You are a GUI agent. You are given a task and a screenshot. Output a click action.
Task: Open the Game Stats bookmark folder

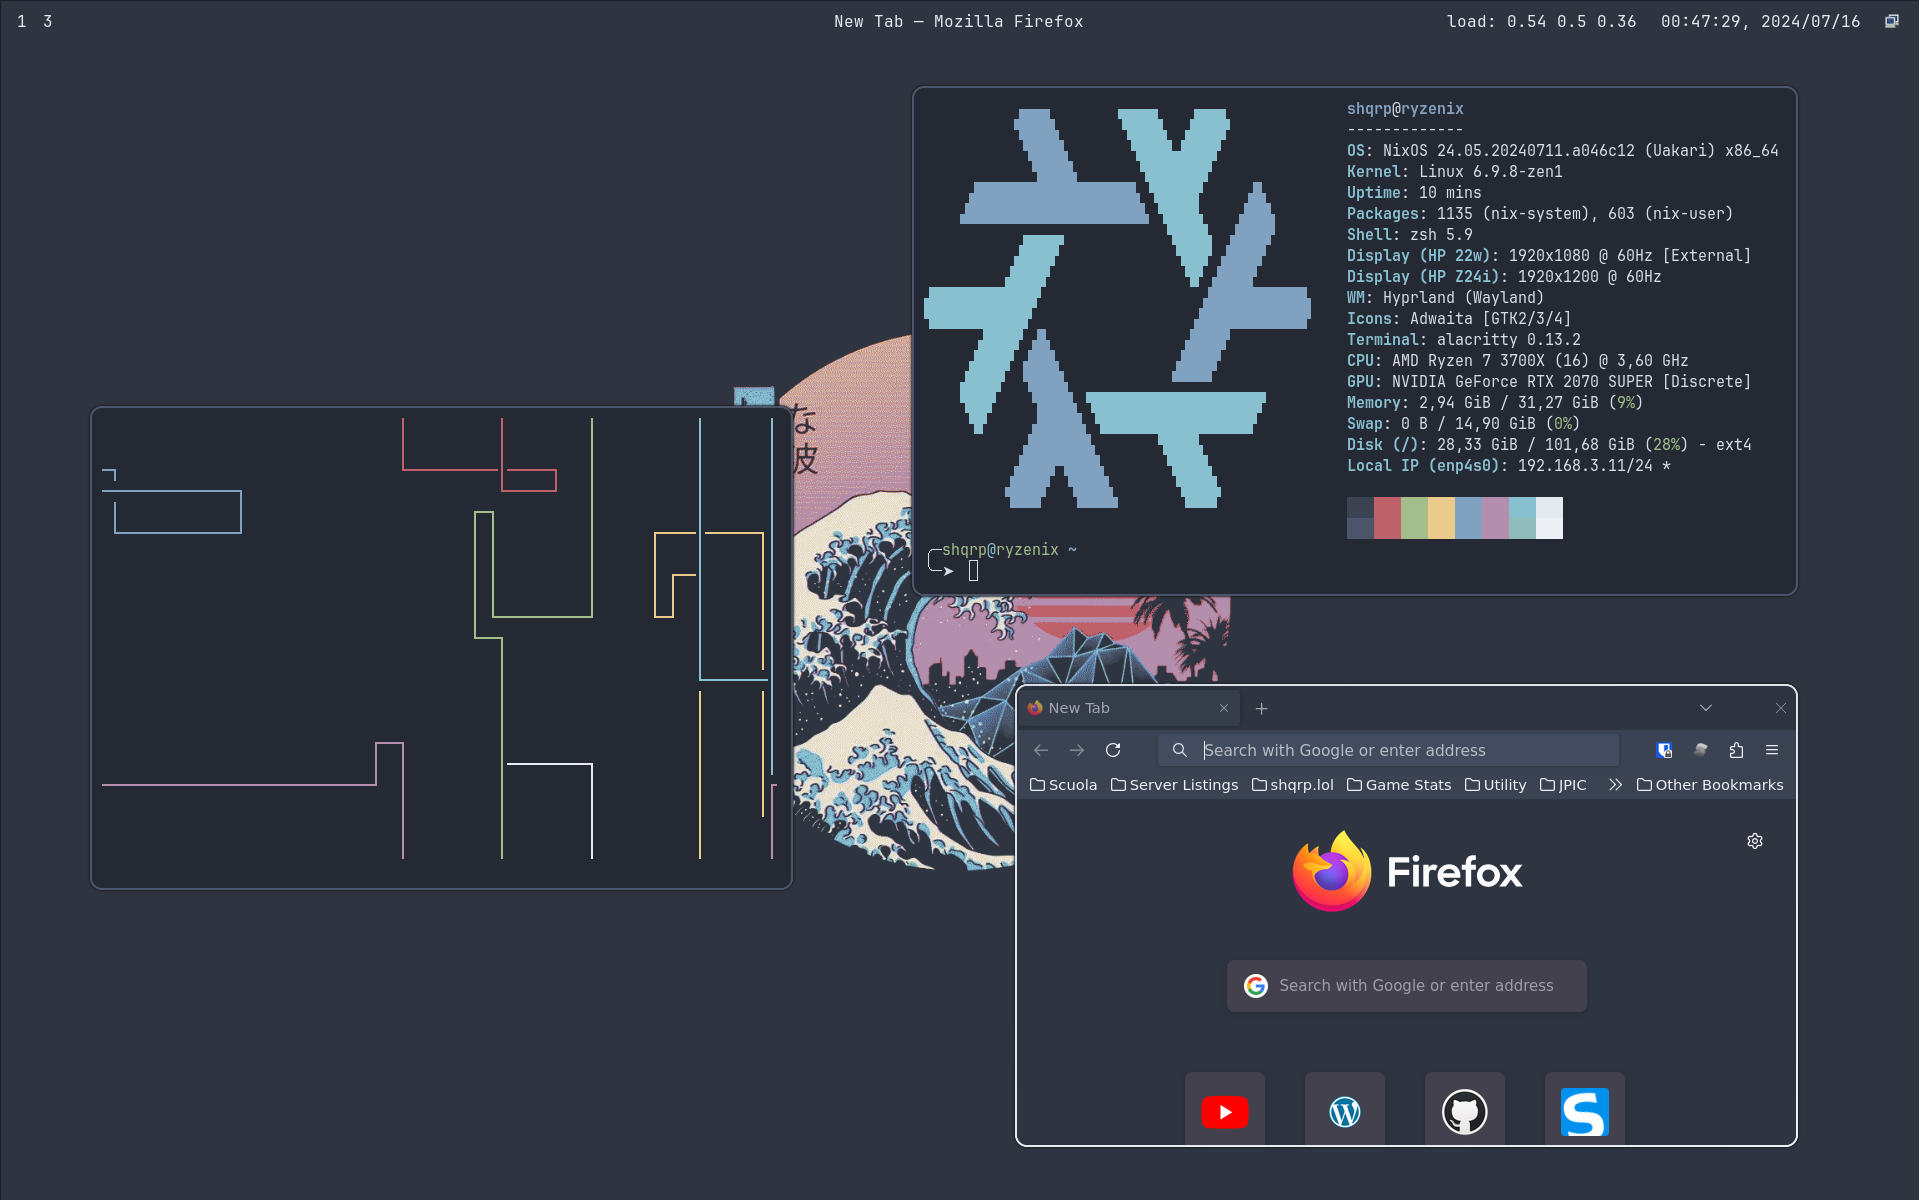[x=1399, y=785]
